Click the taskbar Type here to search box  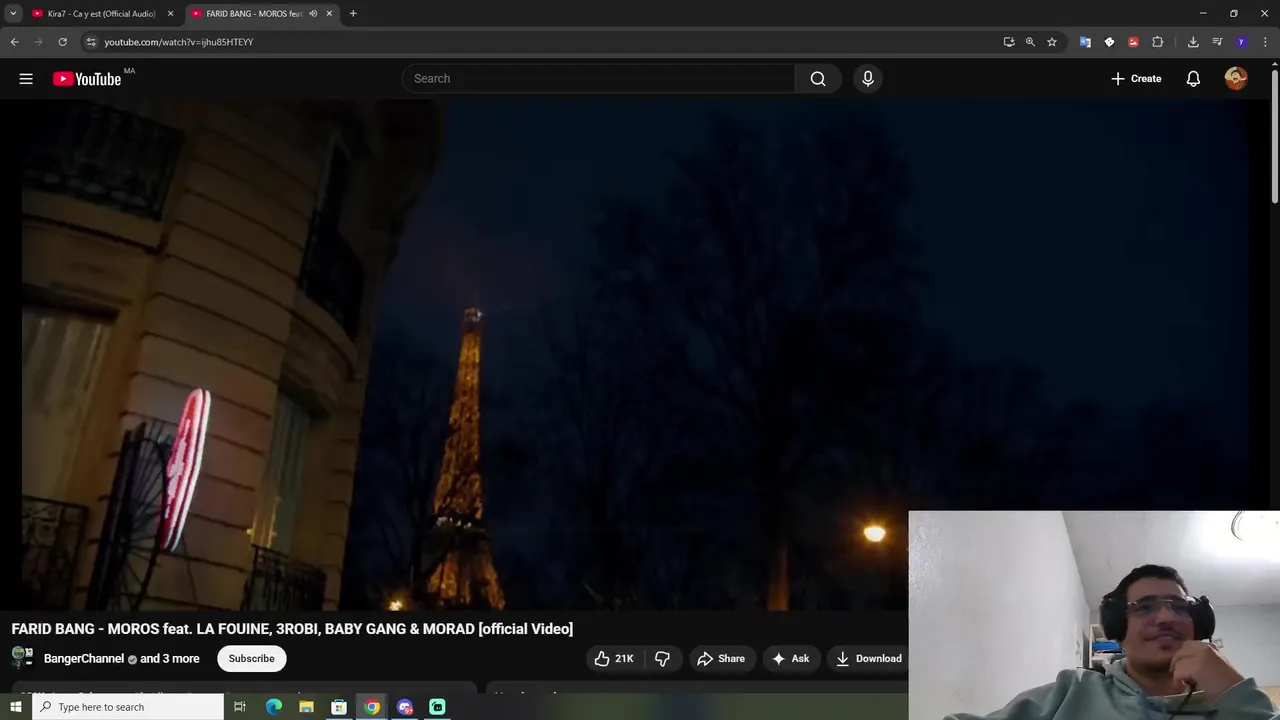click(x=128, y=707)
